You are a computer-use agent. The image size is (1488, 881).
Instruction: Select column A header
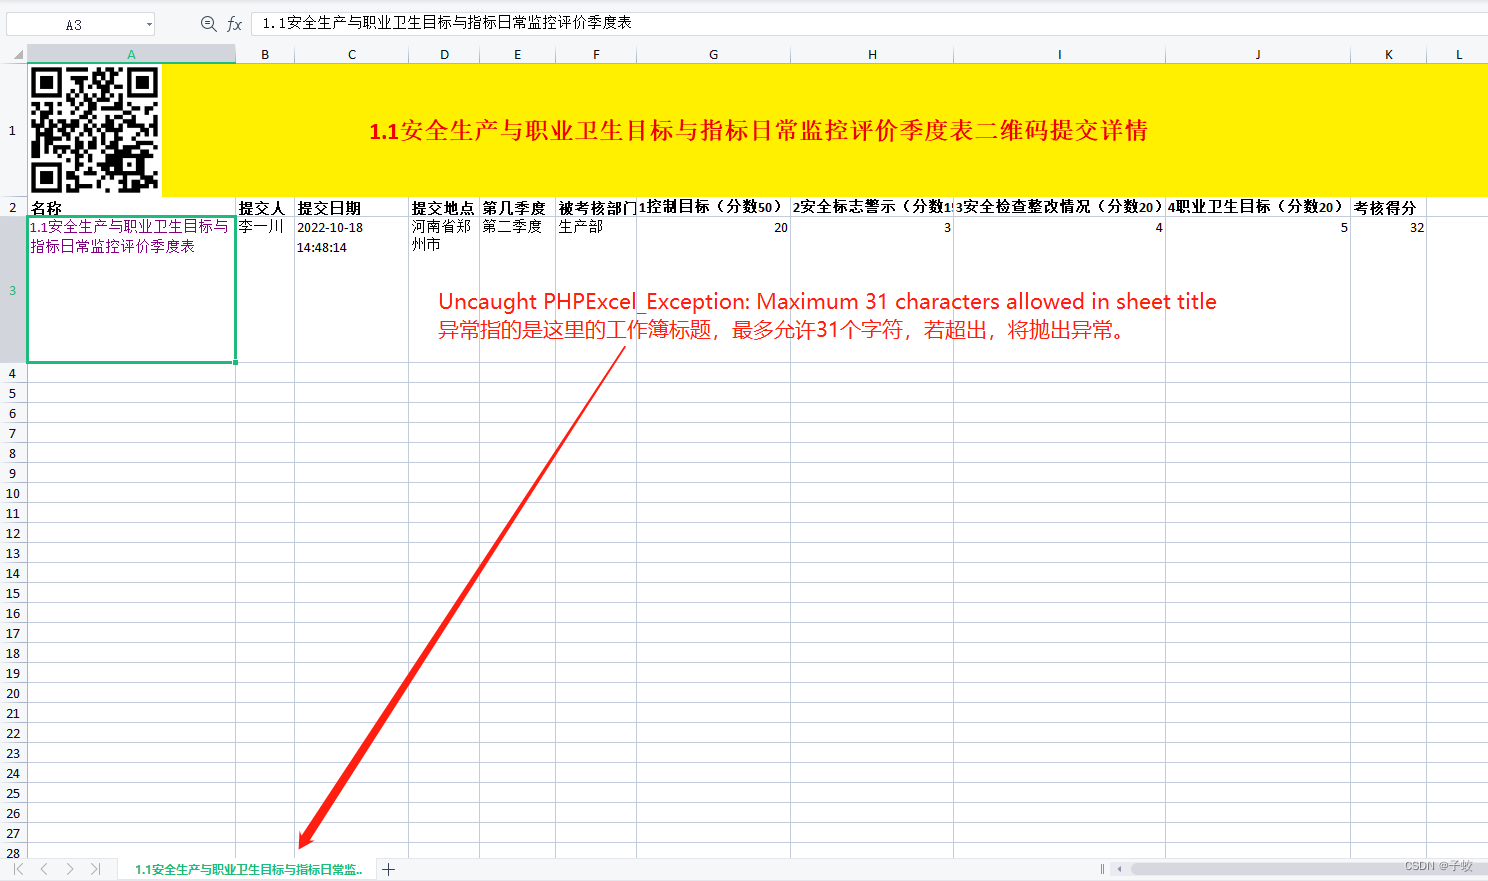click(130, 53)
